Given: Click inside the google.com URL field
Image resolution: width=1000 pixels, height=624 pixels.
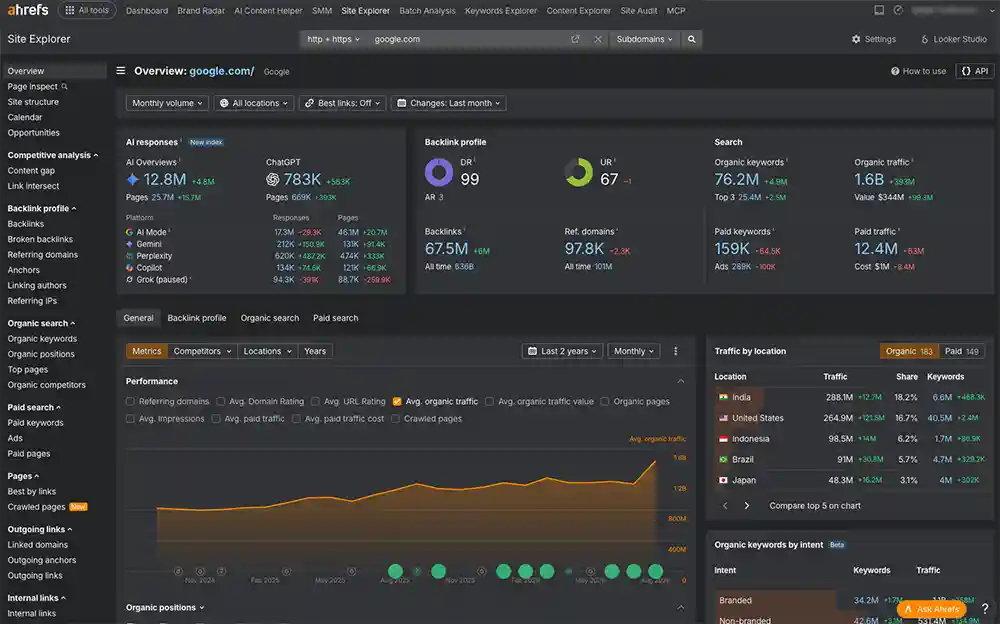Looking at the screenshot, I should 469,39.
